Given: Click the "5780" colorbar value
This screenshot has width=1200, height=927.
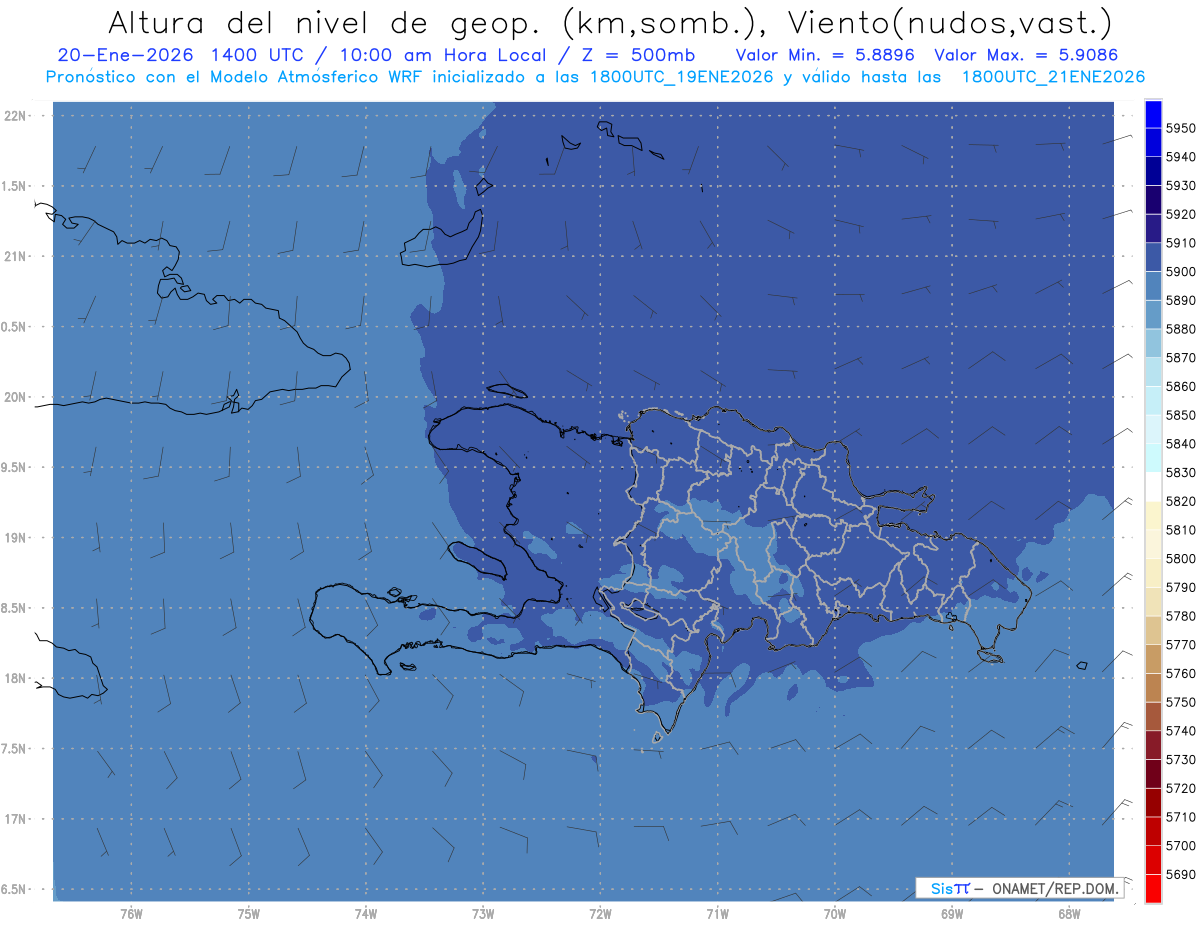Looking at the screenshot, I should [1180, 616].
